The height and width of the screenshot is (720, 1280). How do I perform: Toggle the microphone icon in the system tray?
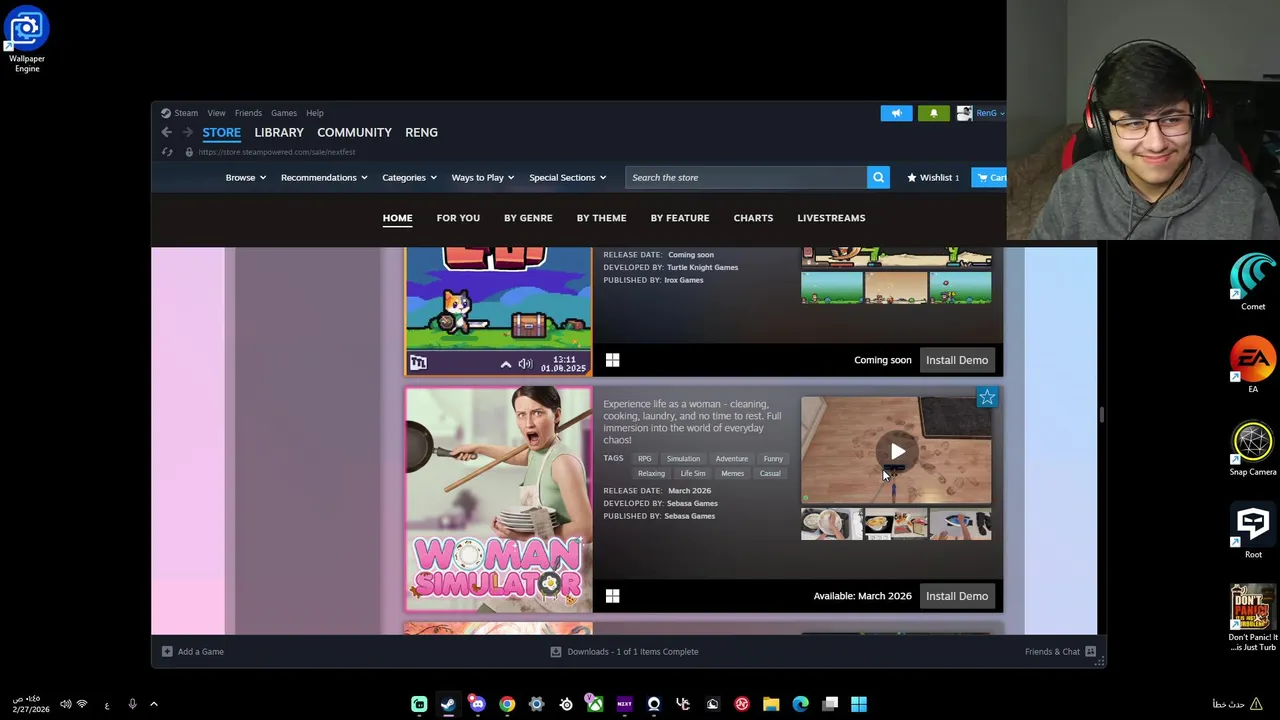132,704
